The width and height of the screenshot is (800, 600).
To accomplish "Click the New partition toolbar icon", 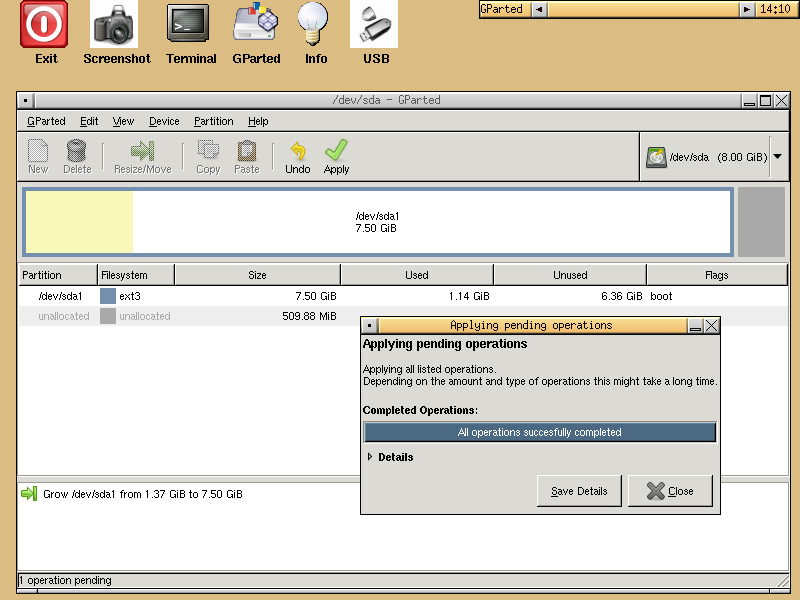I will [38, 157].
